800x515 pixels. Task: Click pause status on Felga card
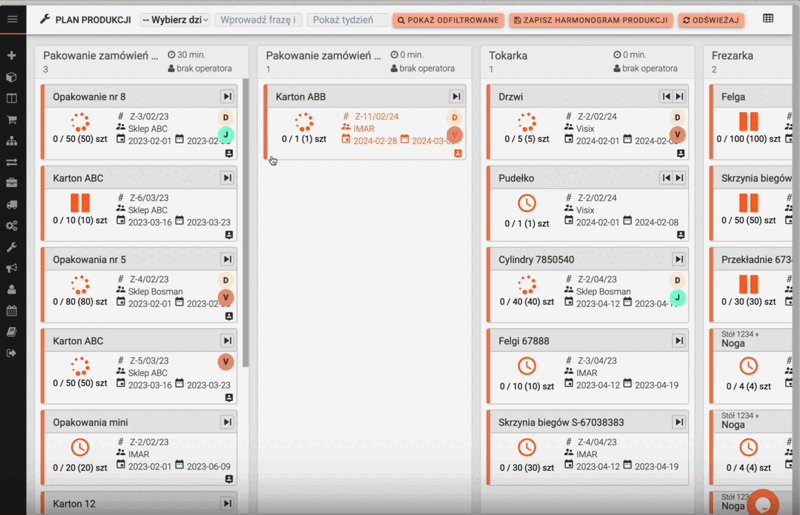pos(748,122)
